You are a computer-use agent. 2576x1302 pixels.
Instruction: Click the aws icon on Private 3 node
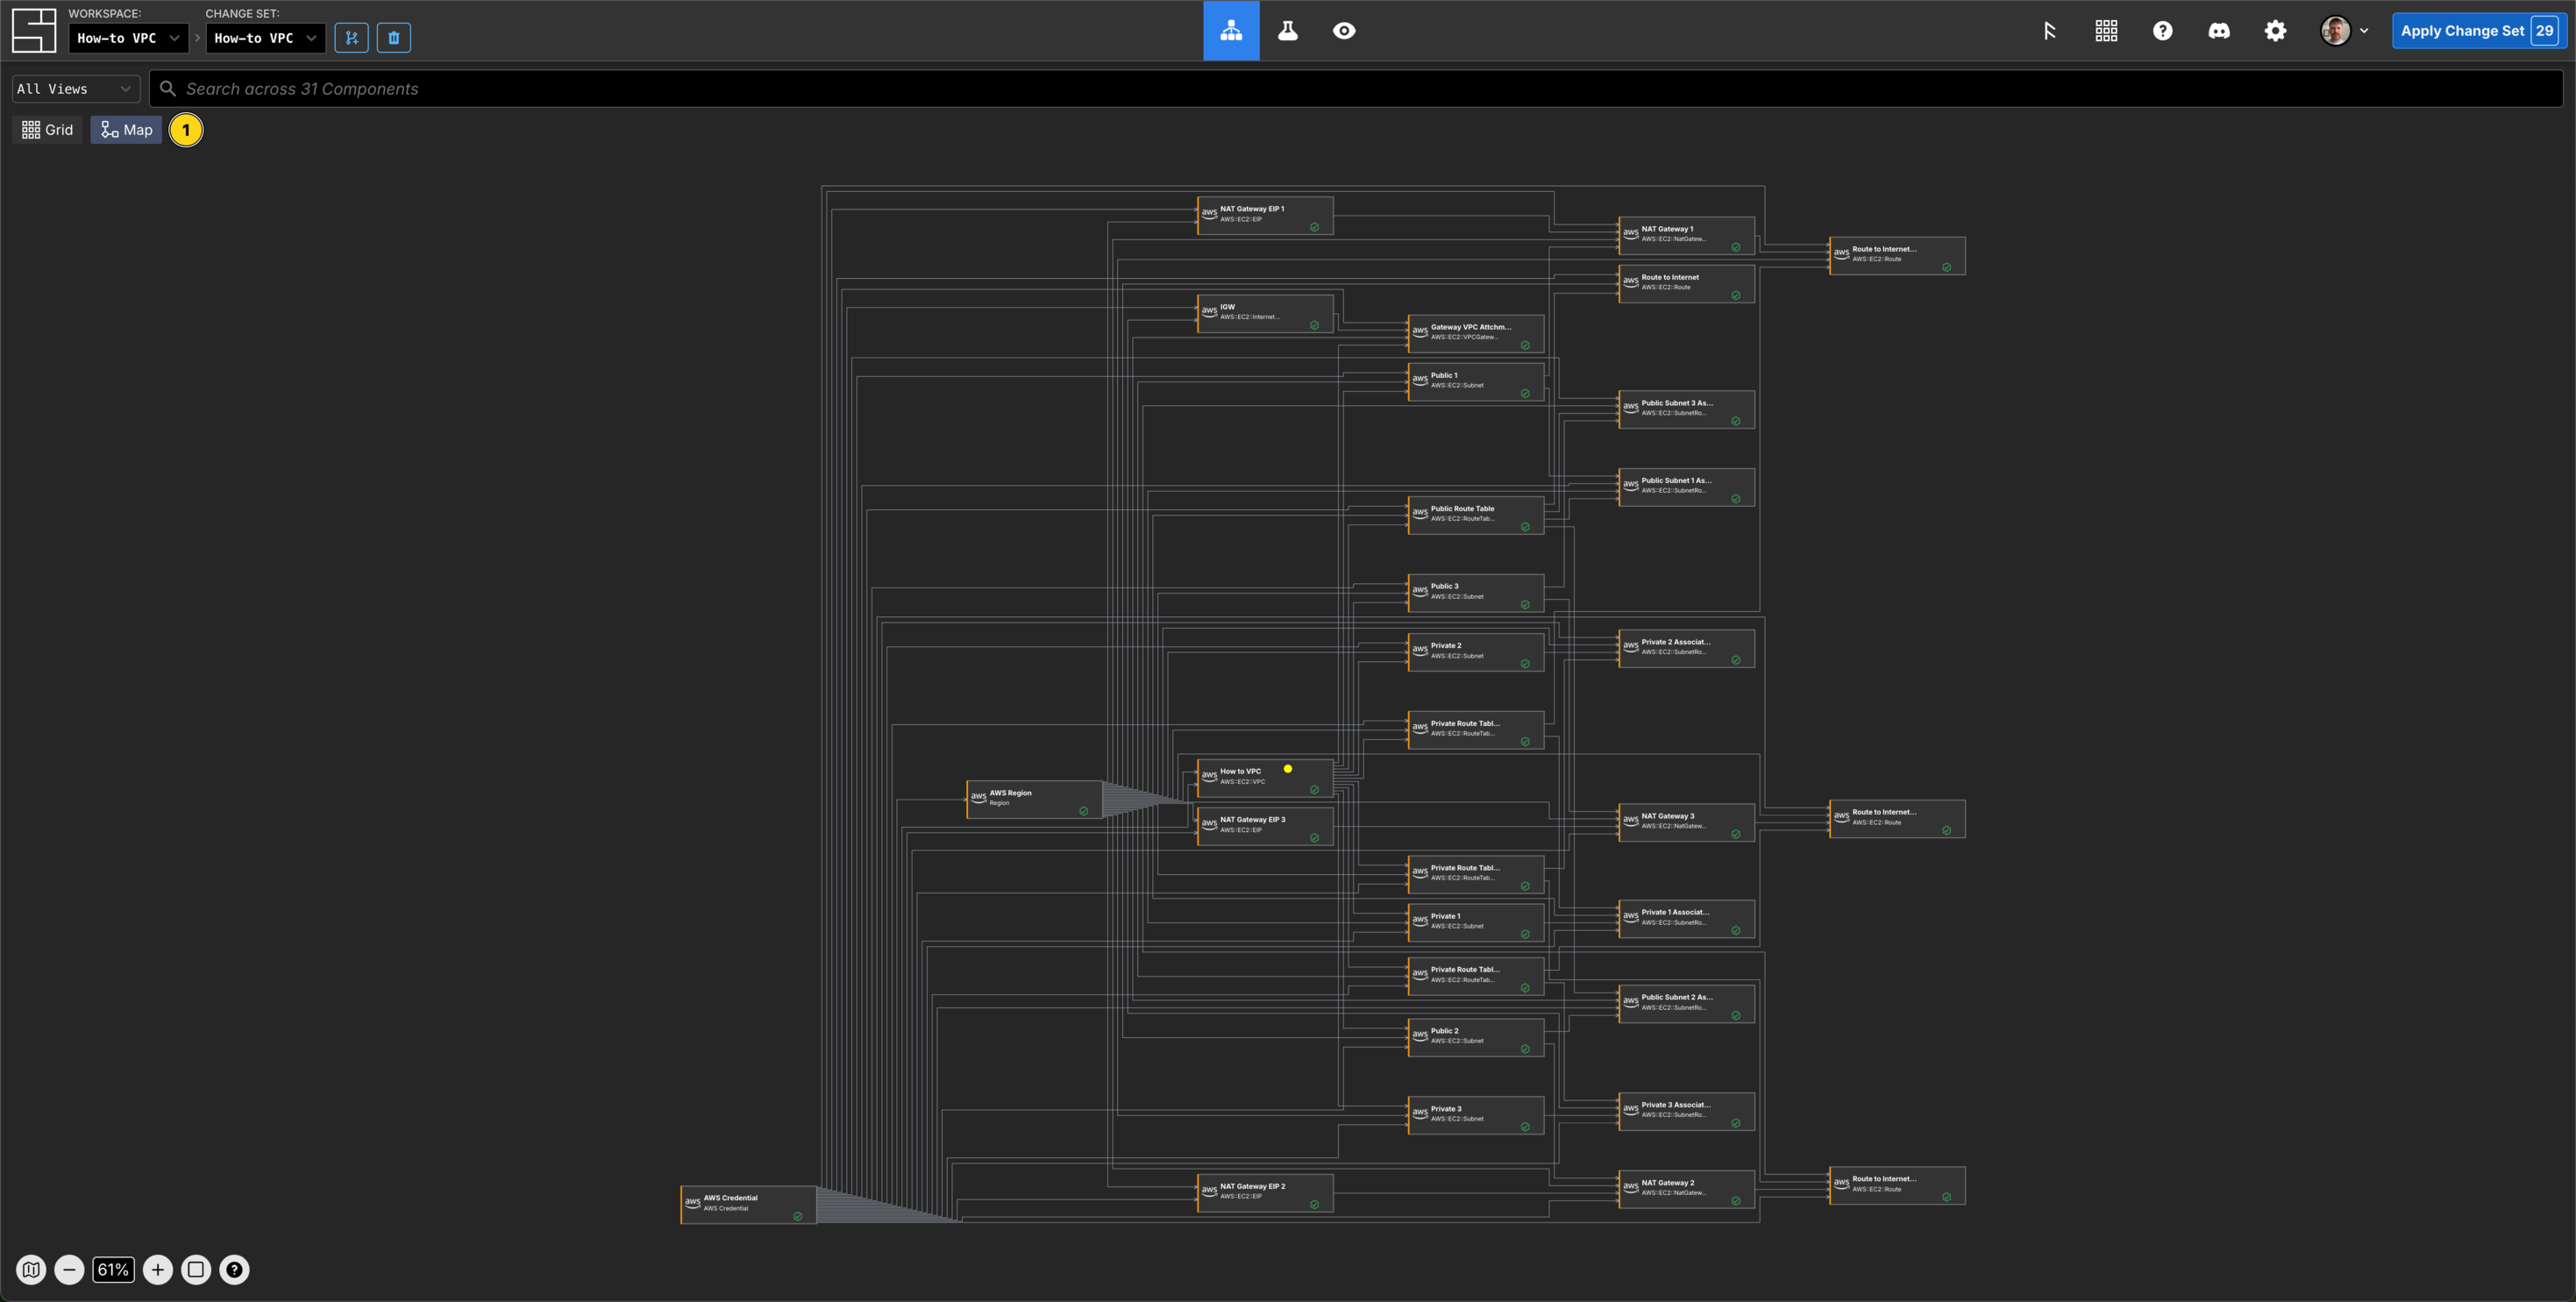[x=1420, y=1113]
